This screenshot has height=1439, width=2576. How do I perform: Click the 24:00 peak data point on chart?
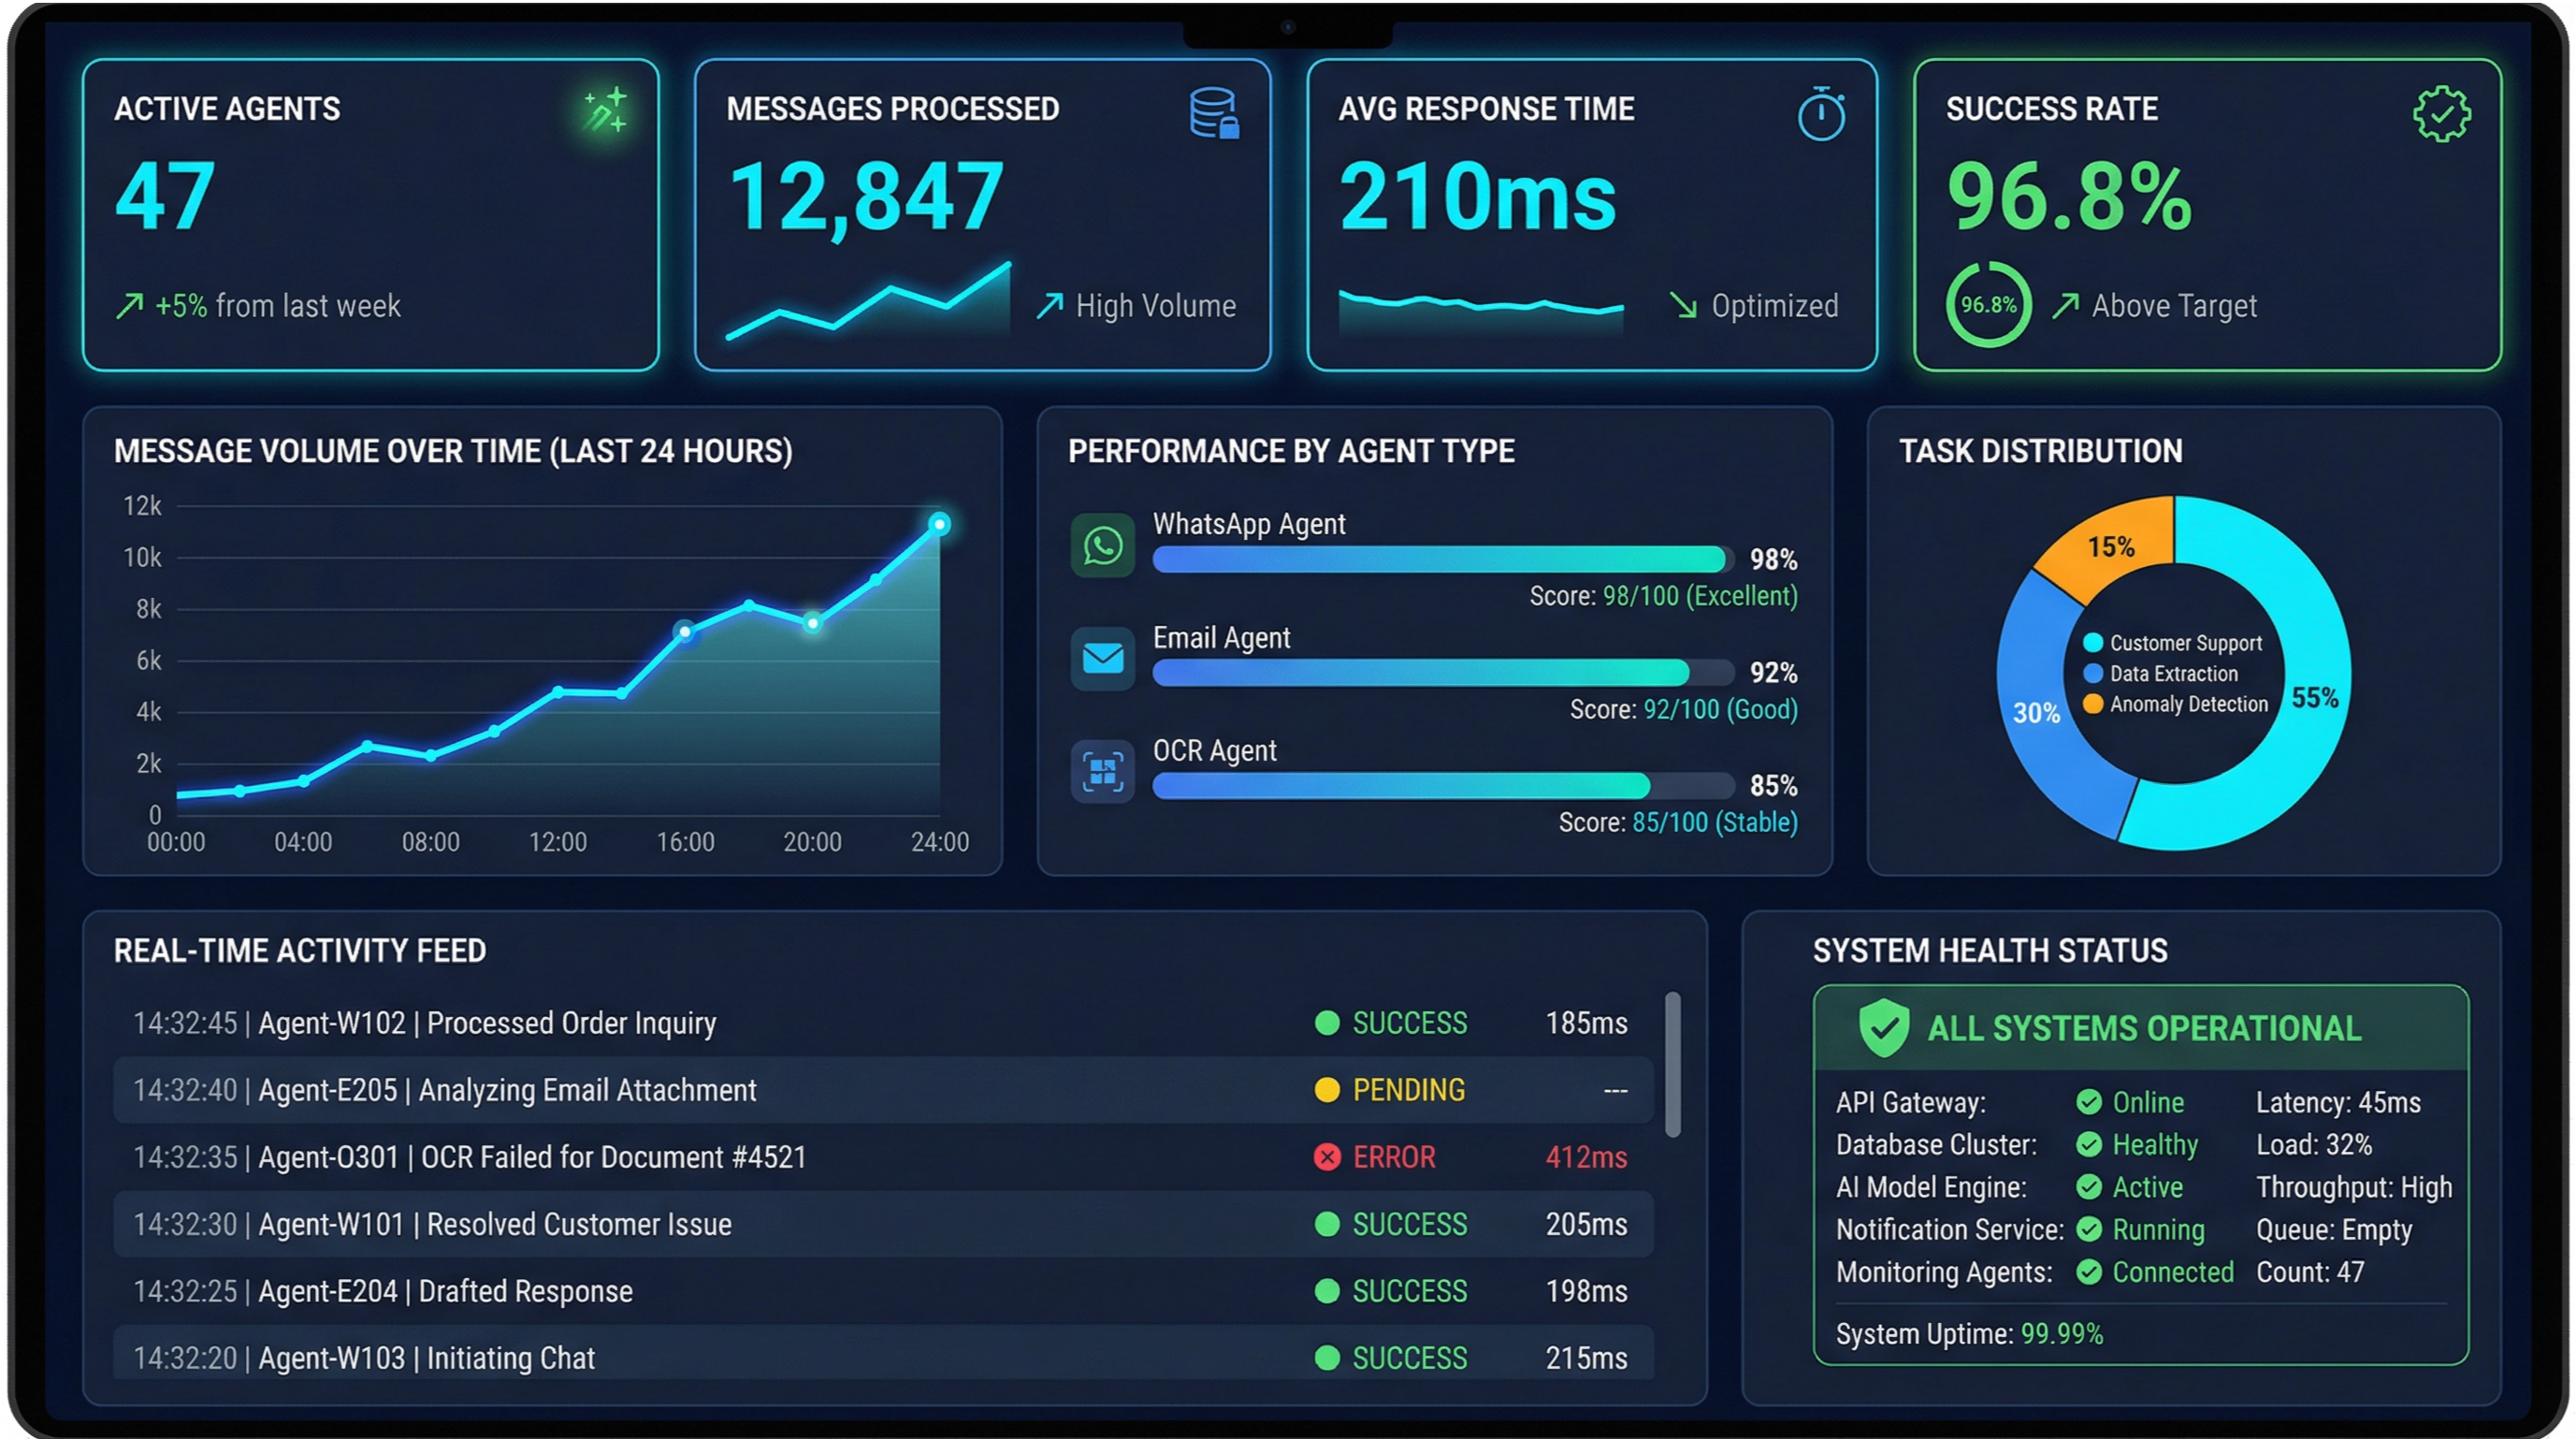pyautogui.click(x=939, y=524)
